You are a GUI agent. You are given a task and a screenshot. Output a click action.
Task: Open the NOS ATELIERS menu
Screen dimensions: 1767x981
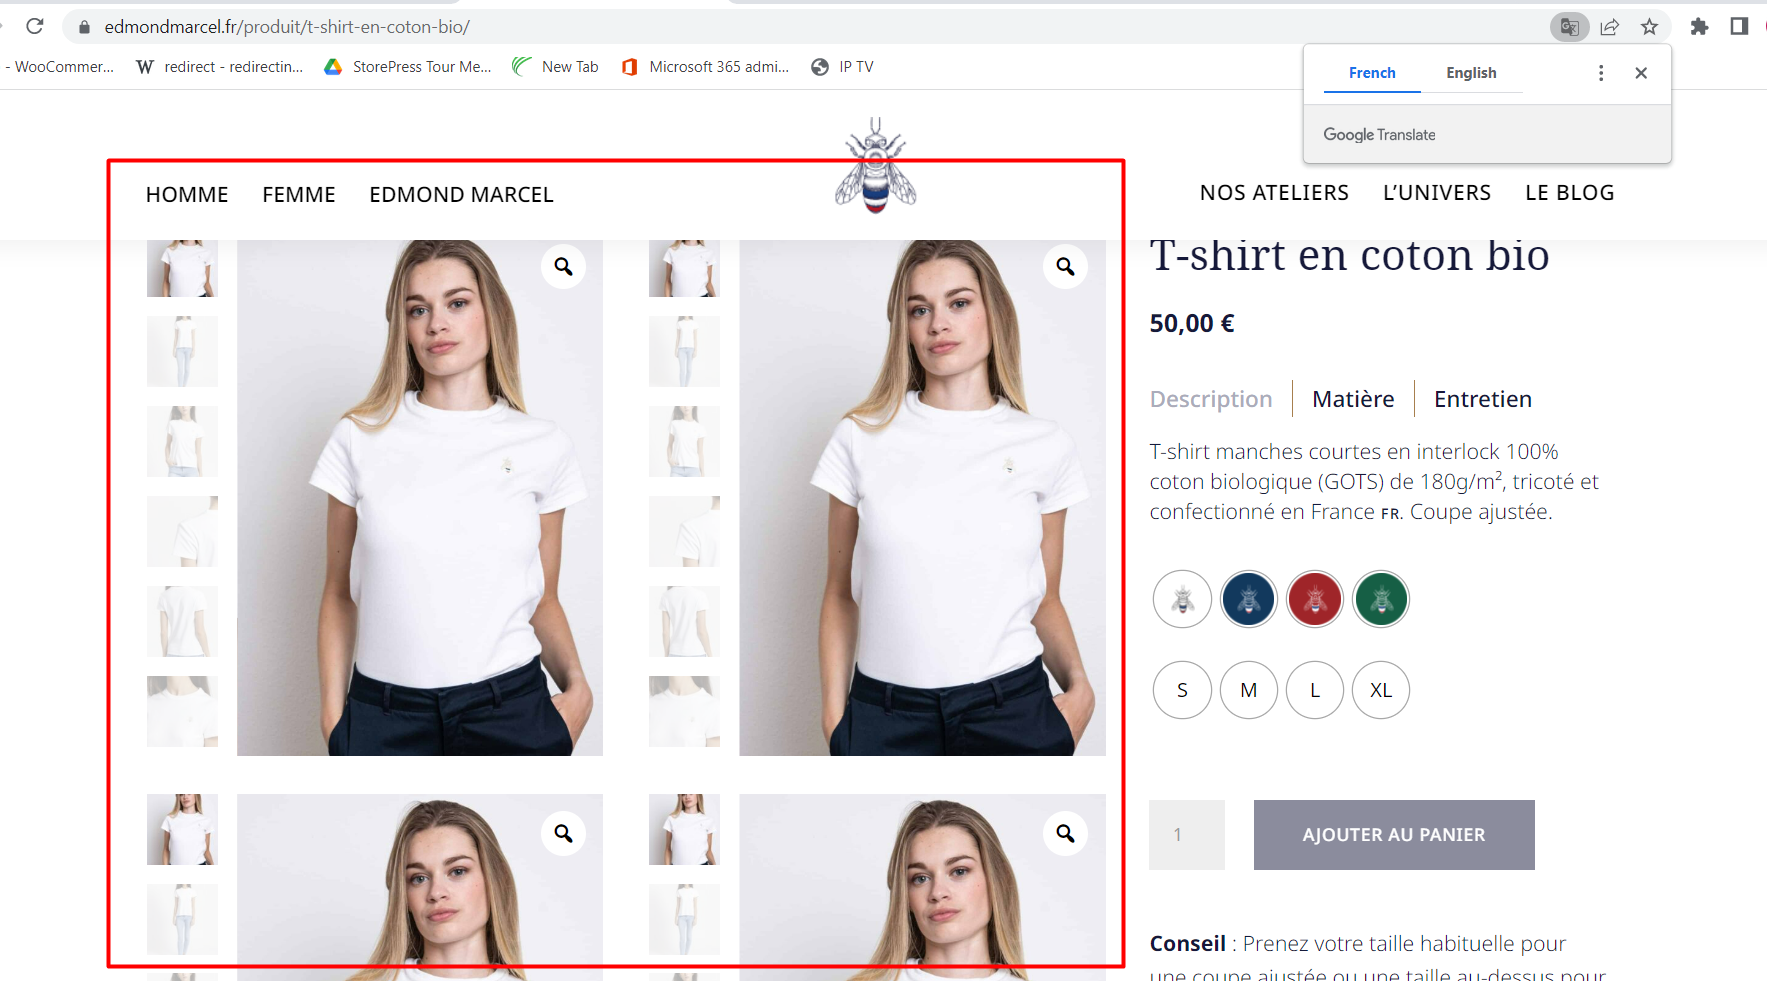(x=1274, y=193)
